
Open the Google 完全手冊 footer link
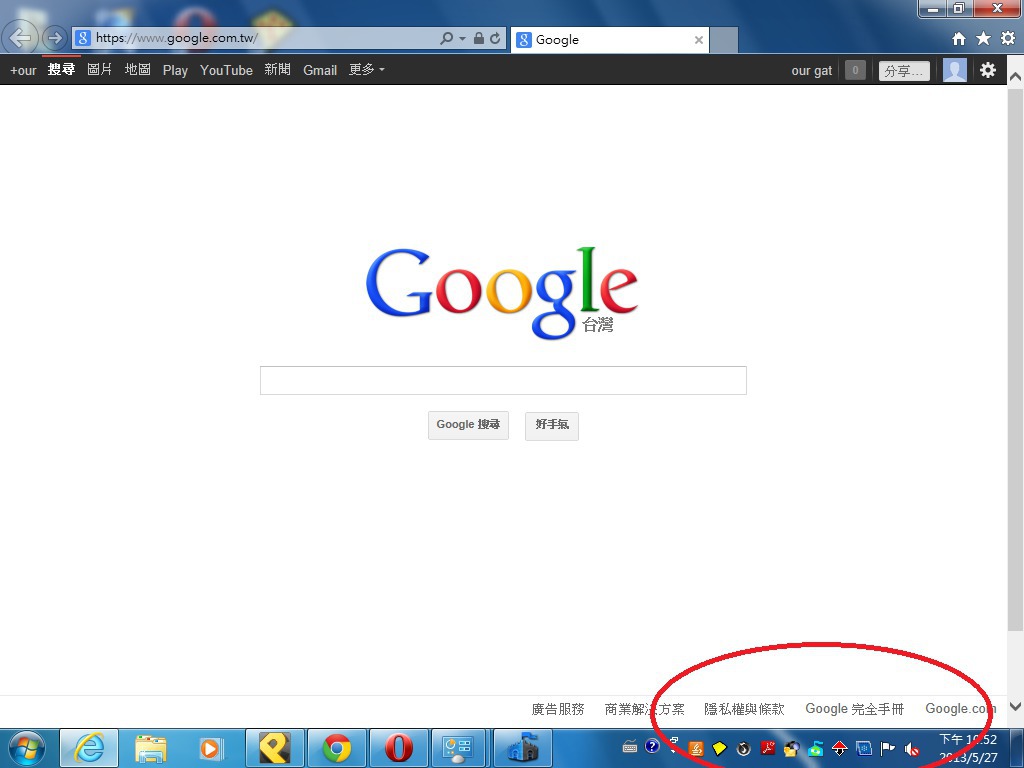(x=854, y=709)
